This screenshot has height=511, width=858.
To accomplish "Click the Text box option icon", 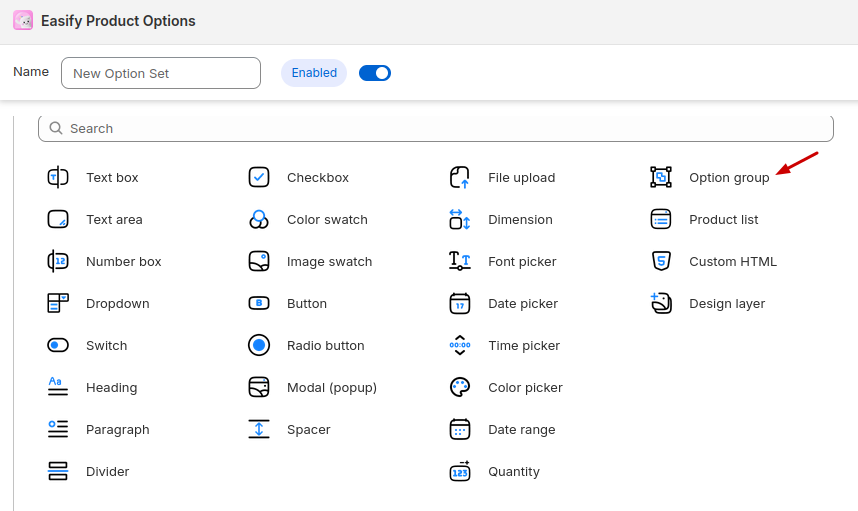I will (x=58, y=178).
